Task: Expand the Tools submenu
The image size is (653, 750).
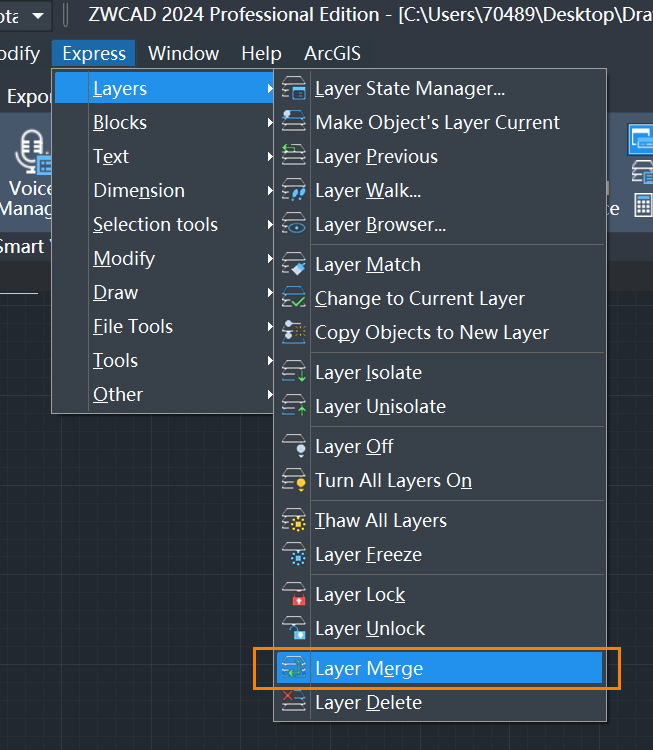Action: tap(164, 360)
